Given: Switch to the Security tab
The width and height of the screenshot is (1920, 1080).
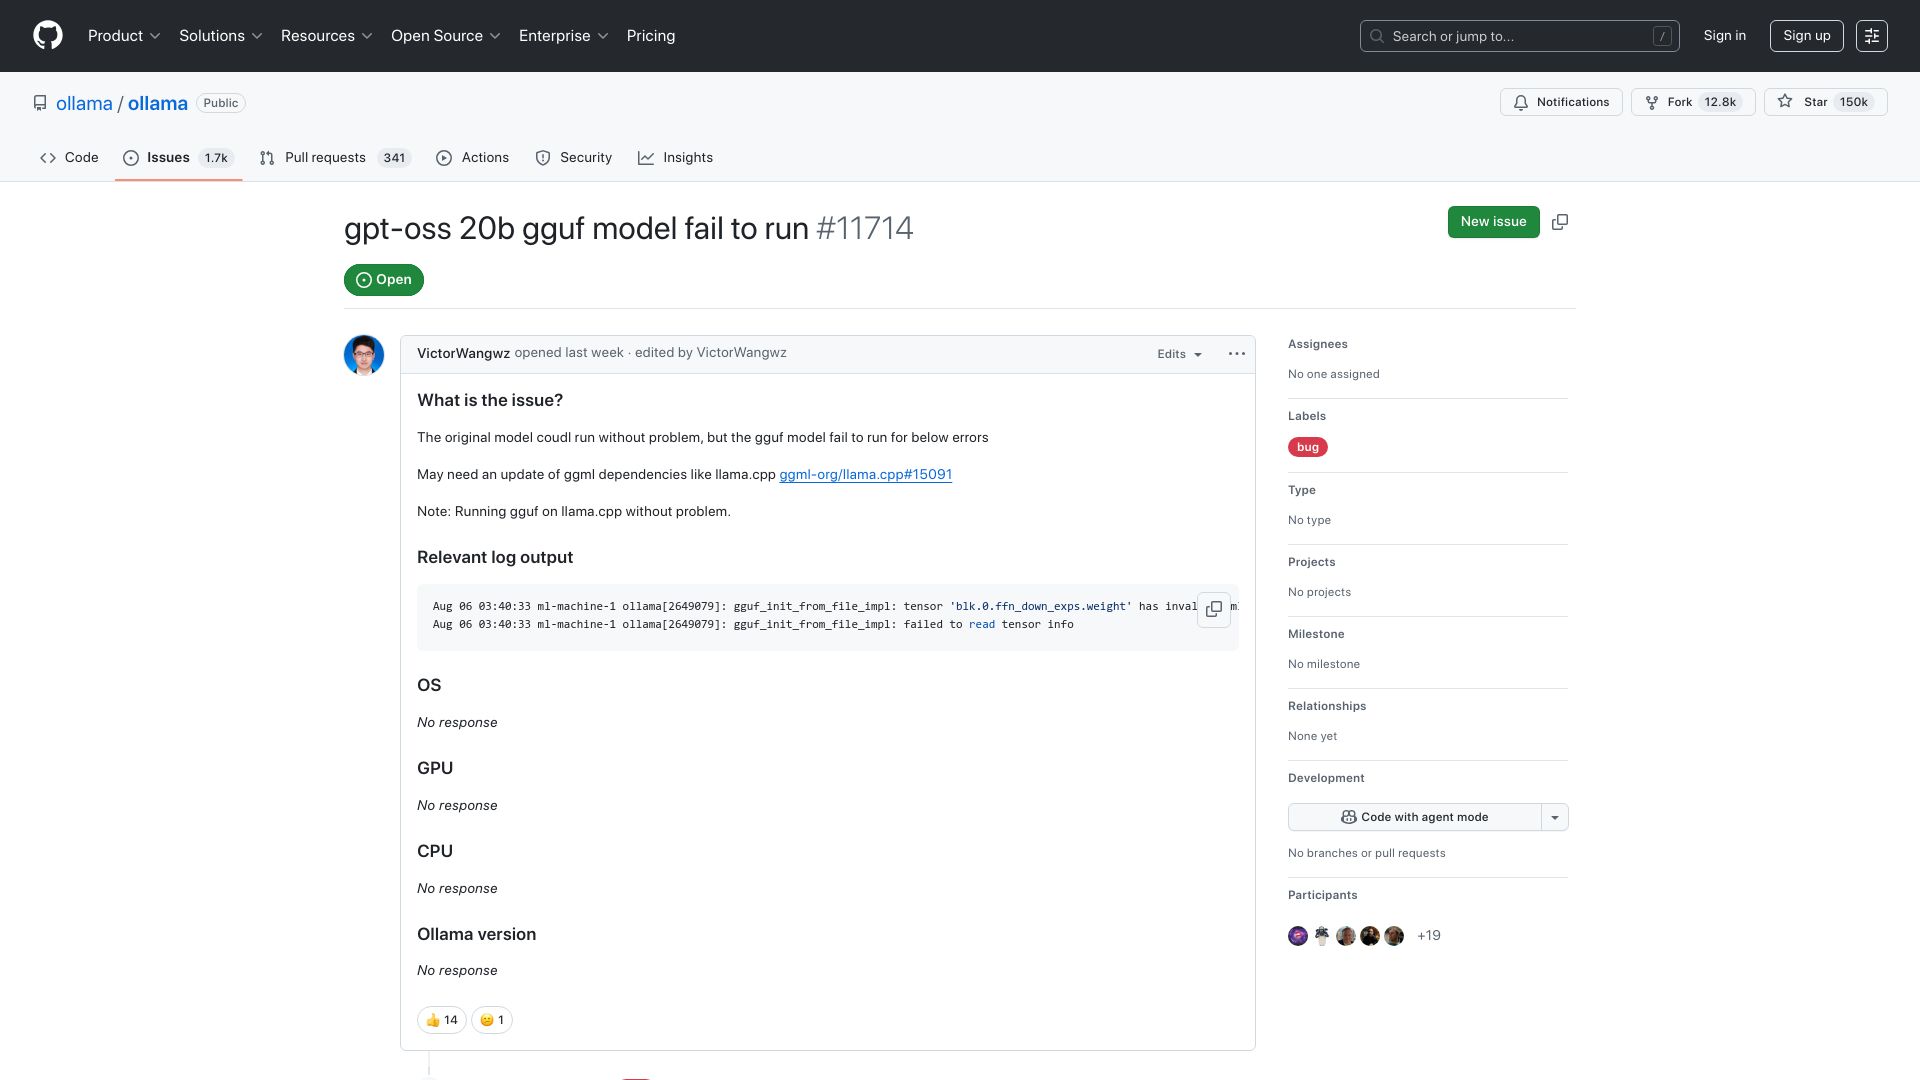Looking at the screenshot, I should 574,158.
